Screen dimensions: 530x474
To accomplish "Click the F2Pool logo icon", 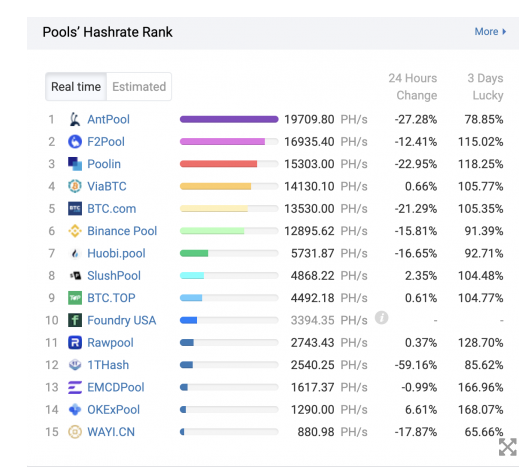I will pyautogui.click(x=75, y=142).
